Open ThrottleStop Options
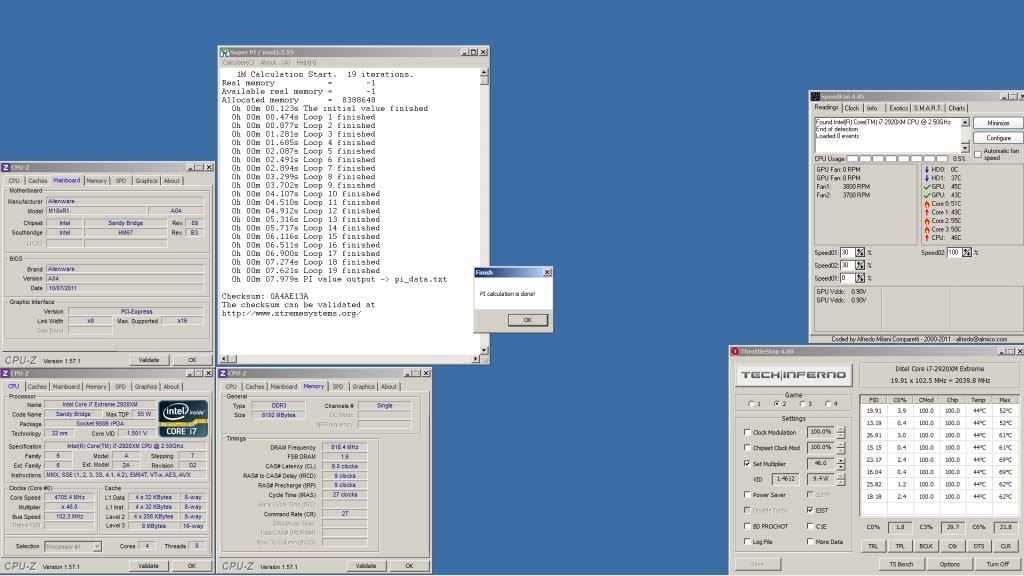Viewport: 1024px width, 576px height. 950,564
